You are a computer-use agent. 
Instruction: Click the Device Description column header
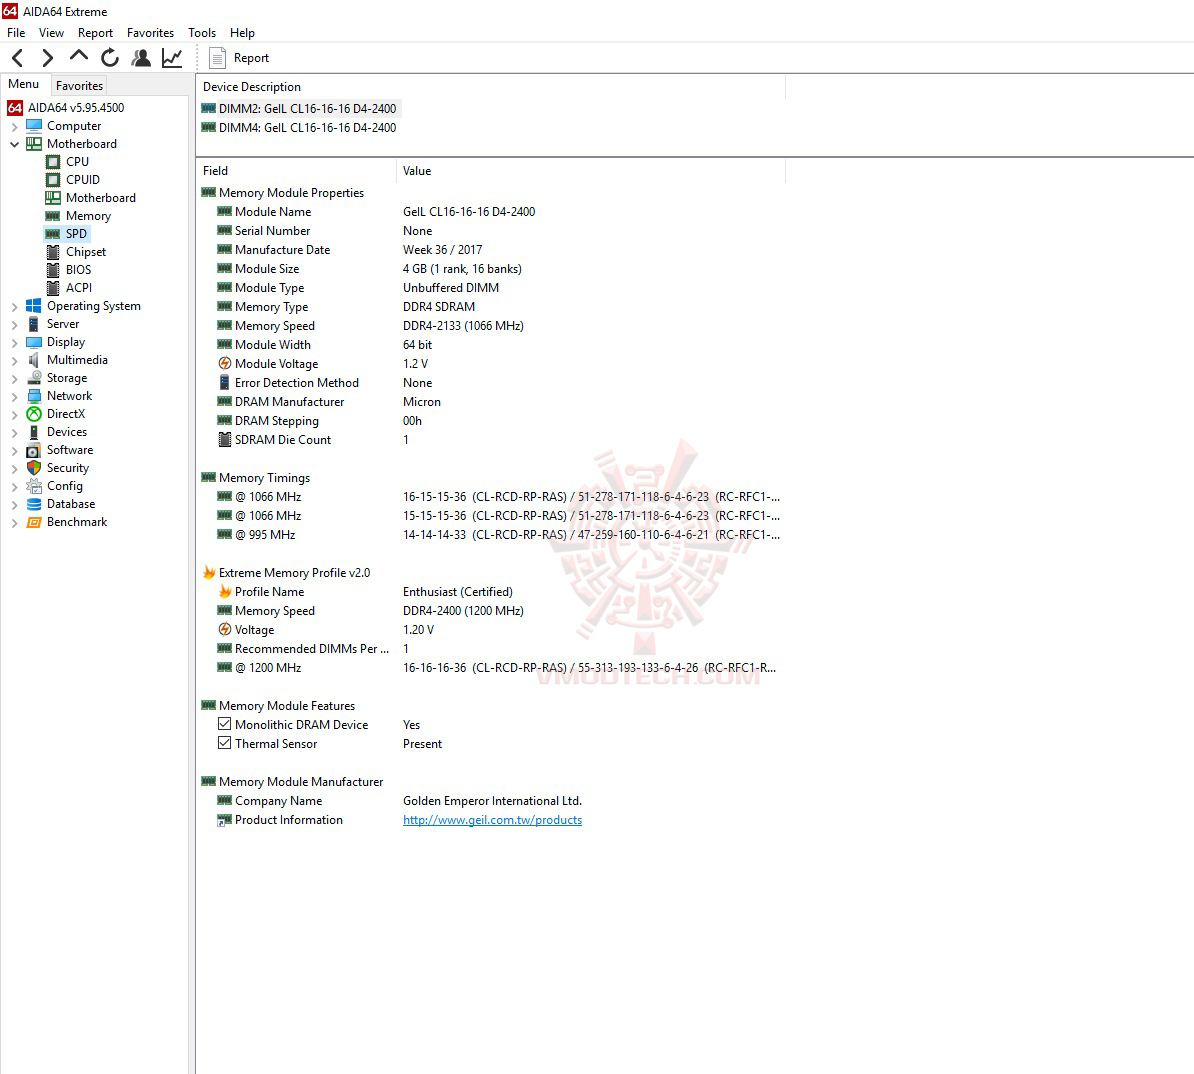point(491,87)
